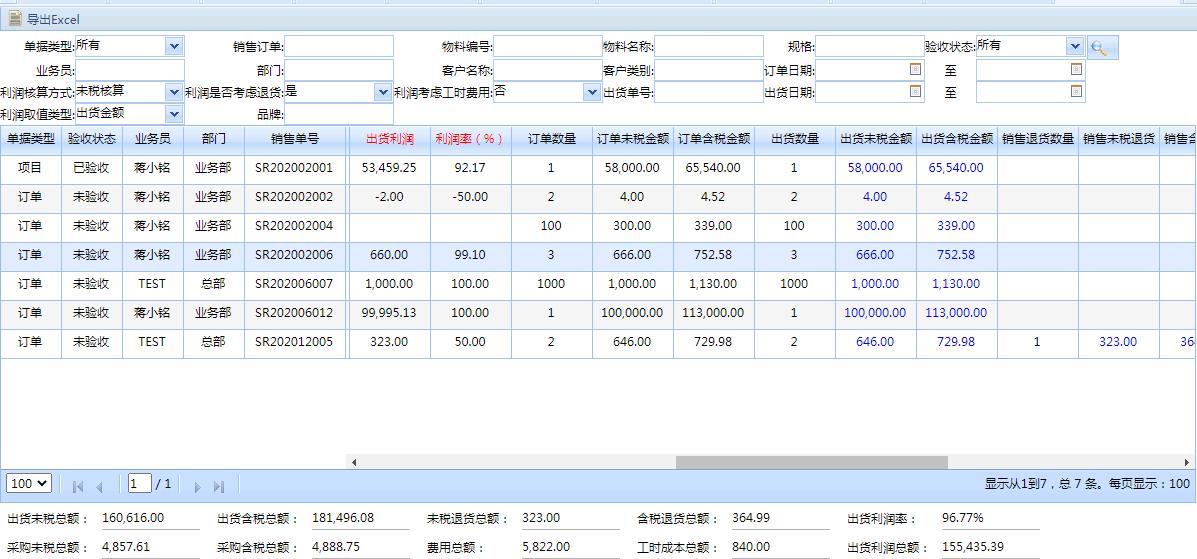Open the 利润考虑工时费用 dropdown
Screen dimensions: 1197x559
tap(592, 92)
